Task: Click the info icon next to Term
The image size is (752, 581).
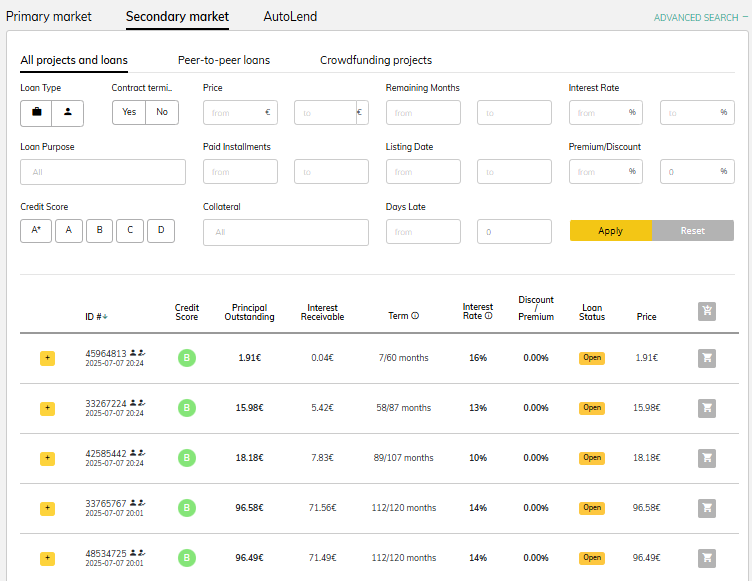Action: 415,316
